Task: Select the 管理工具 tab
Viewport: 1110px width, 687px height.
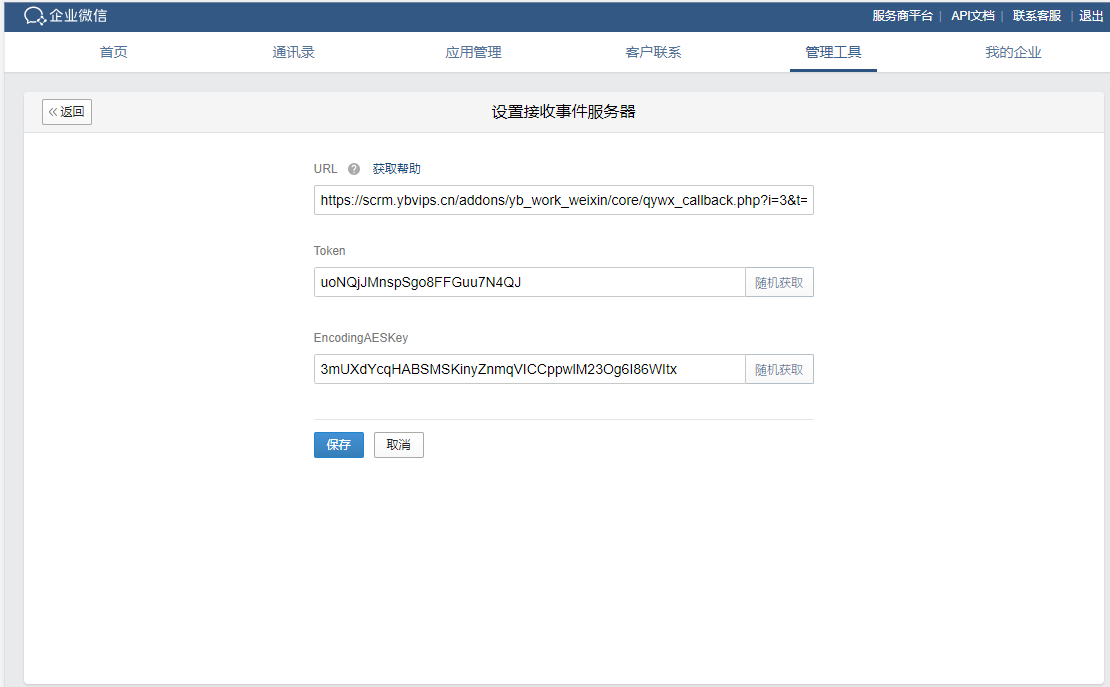Action: coord(833,52)
